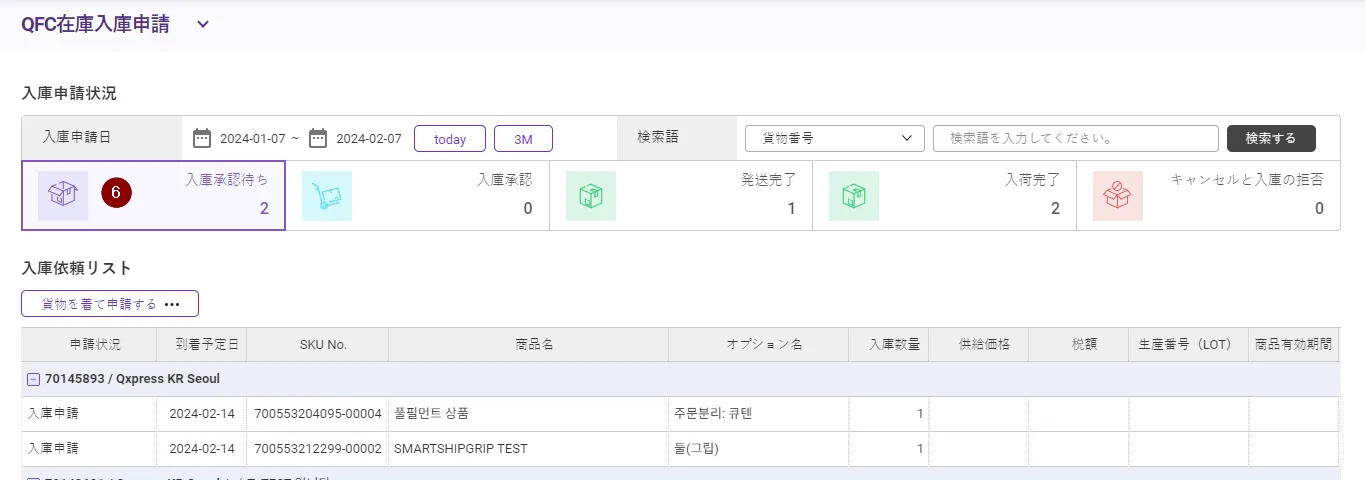Click the cancel and rejection box icon
This screenshot has width=1365, height=480.
click(x=1118, y=196)
